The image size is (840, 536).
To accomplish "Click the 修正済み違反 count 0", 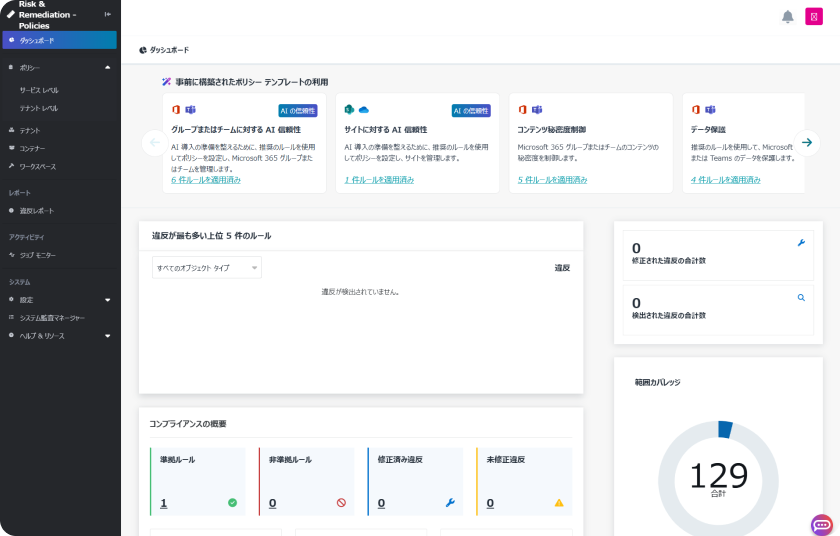I will coord(381,503).
